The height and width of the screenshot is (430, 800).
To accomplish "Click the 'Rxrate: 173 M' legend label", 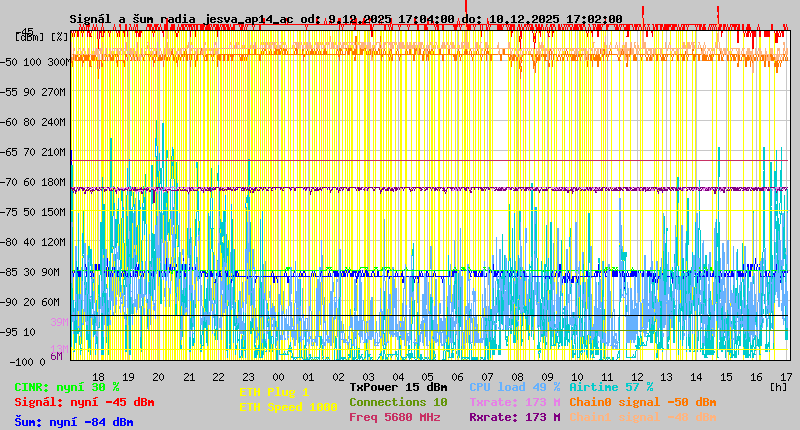I will click(x=515, y=417).
